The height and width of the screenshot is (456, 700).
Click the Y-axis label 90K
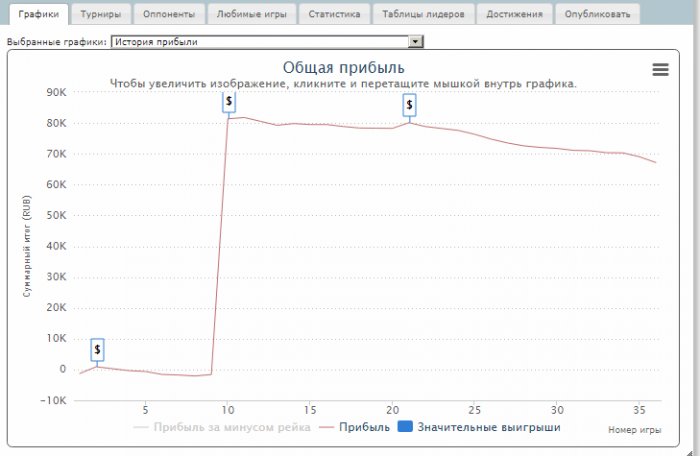pos(56,92)
